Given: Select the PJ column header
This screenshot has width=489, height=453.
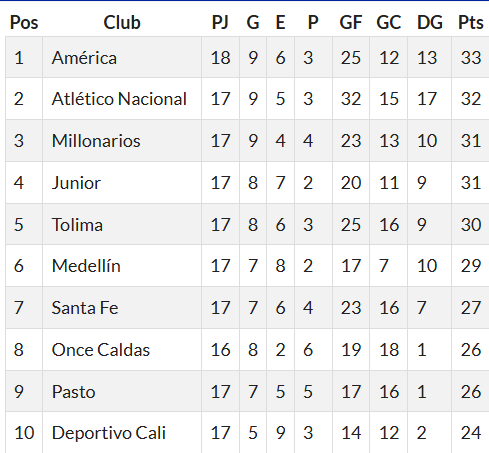Looking at the screenshot, I should pyautogui.click(x=220, y=23).
